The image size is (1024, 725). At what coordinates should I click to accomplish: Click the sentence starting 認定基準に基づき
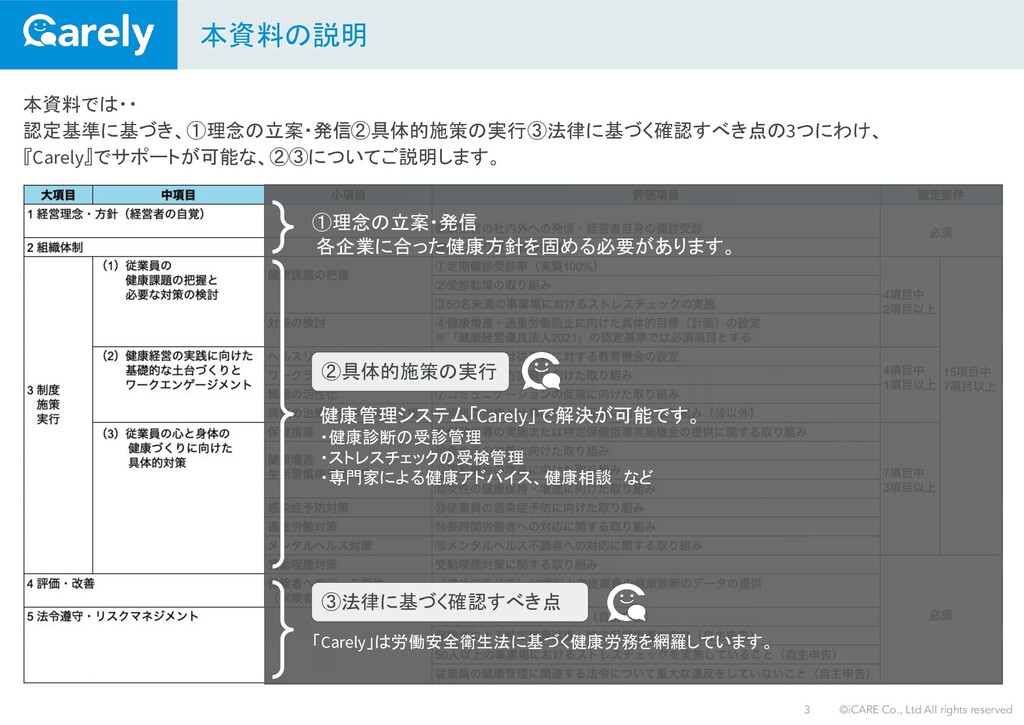point(454,131)
